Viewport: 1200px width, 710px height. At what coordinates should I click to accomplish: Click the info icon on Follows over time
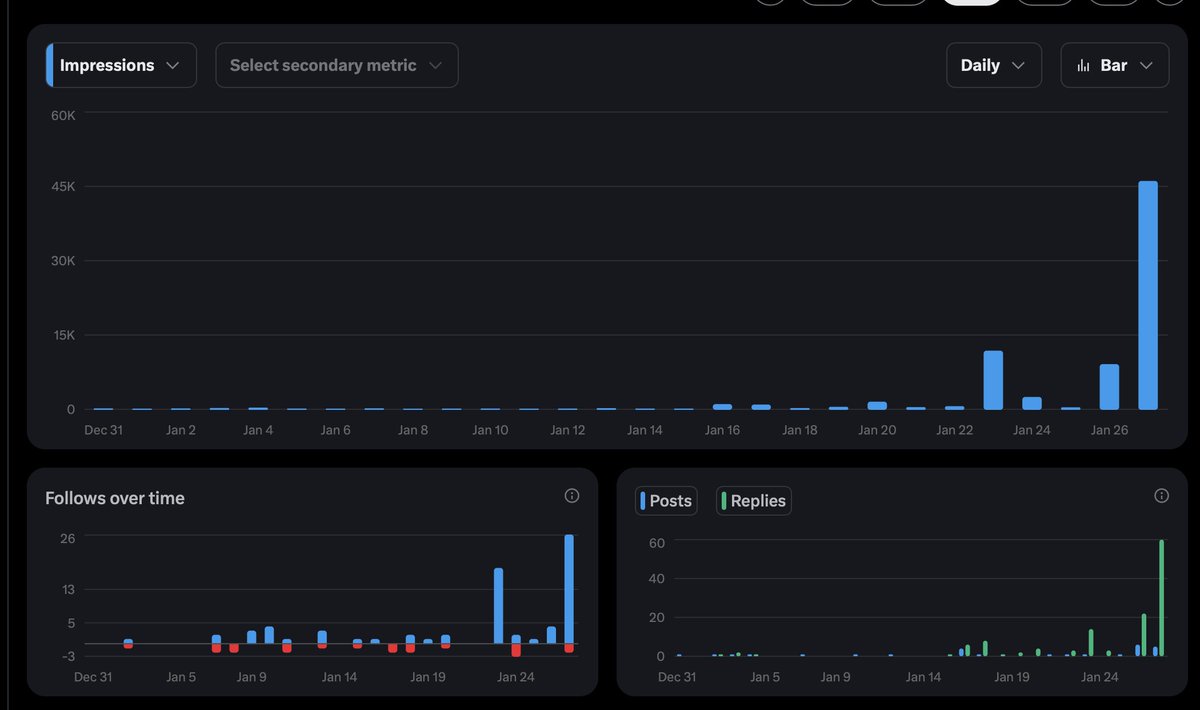(571, 495)
